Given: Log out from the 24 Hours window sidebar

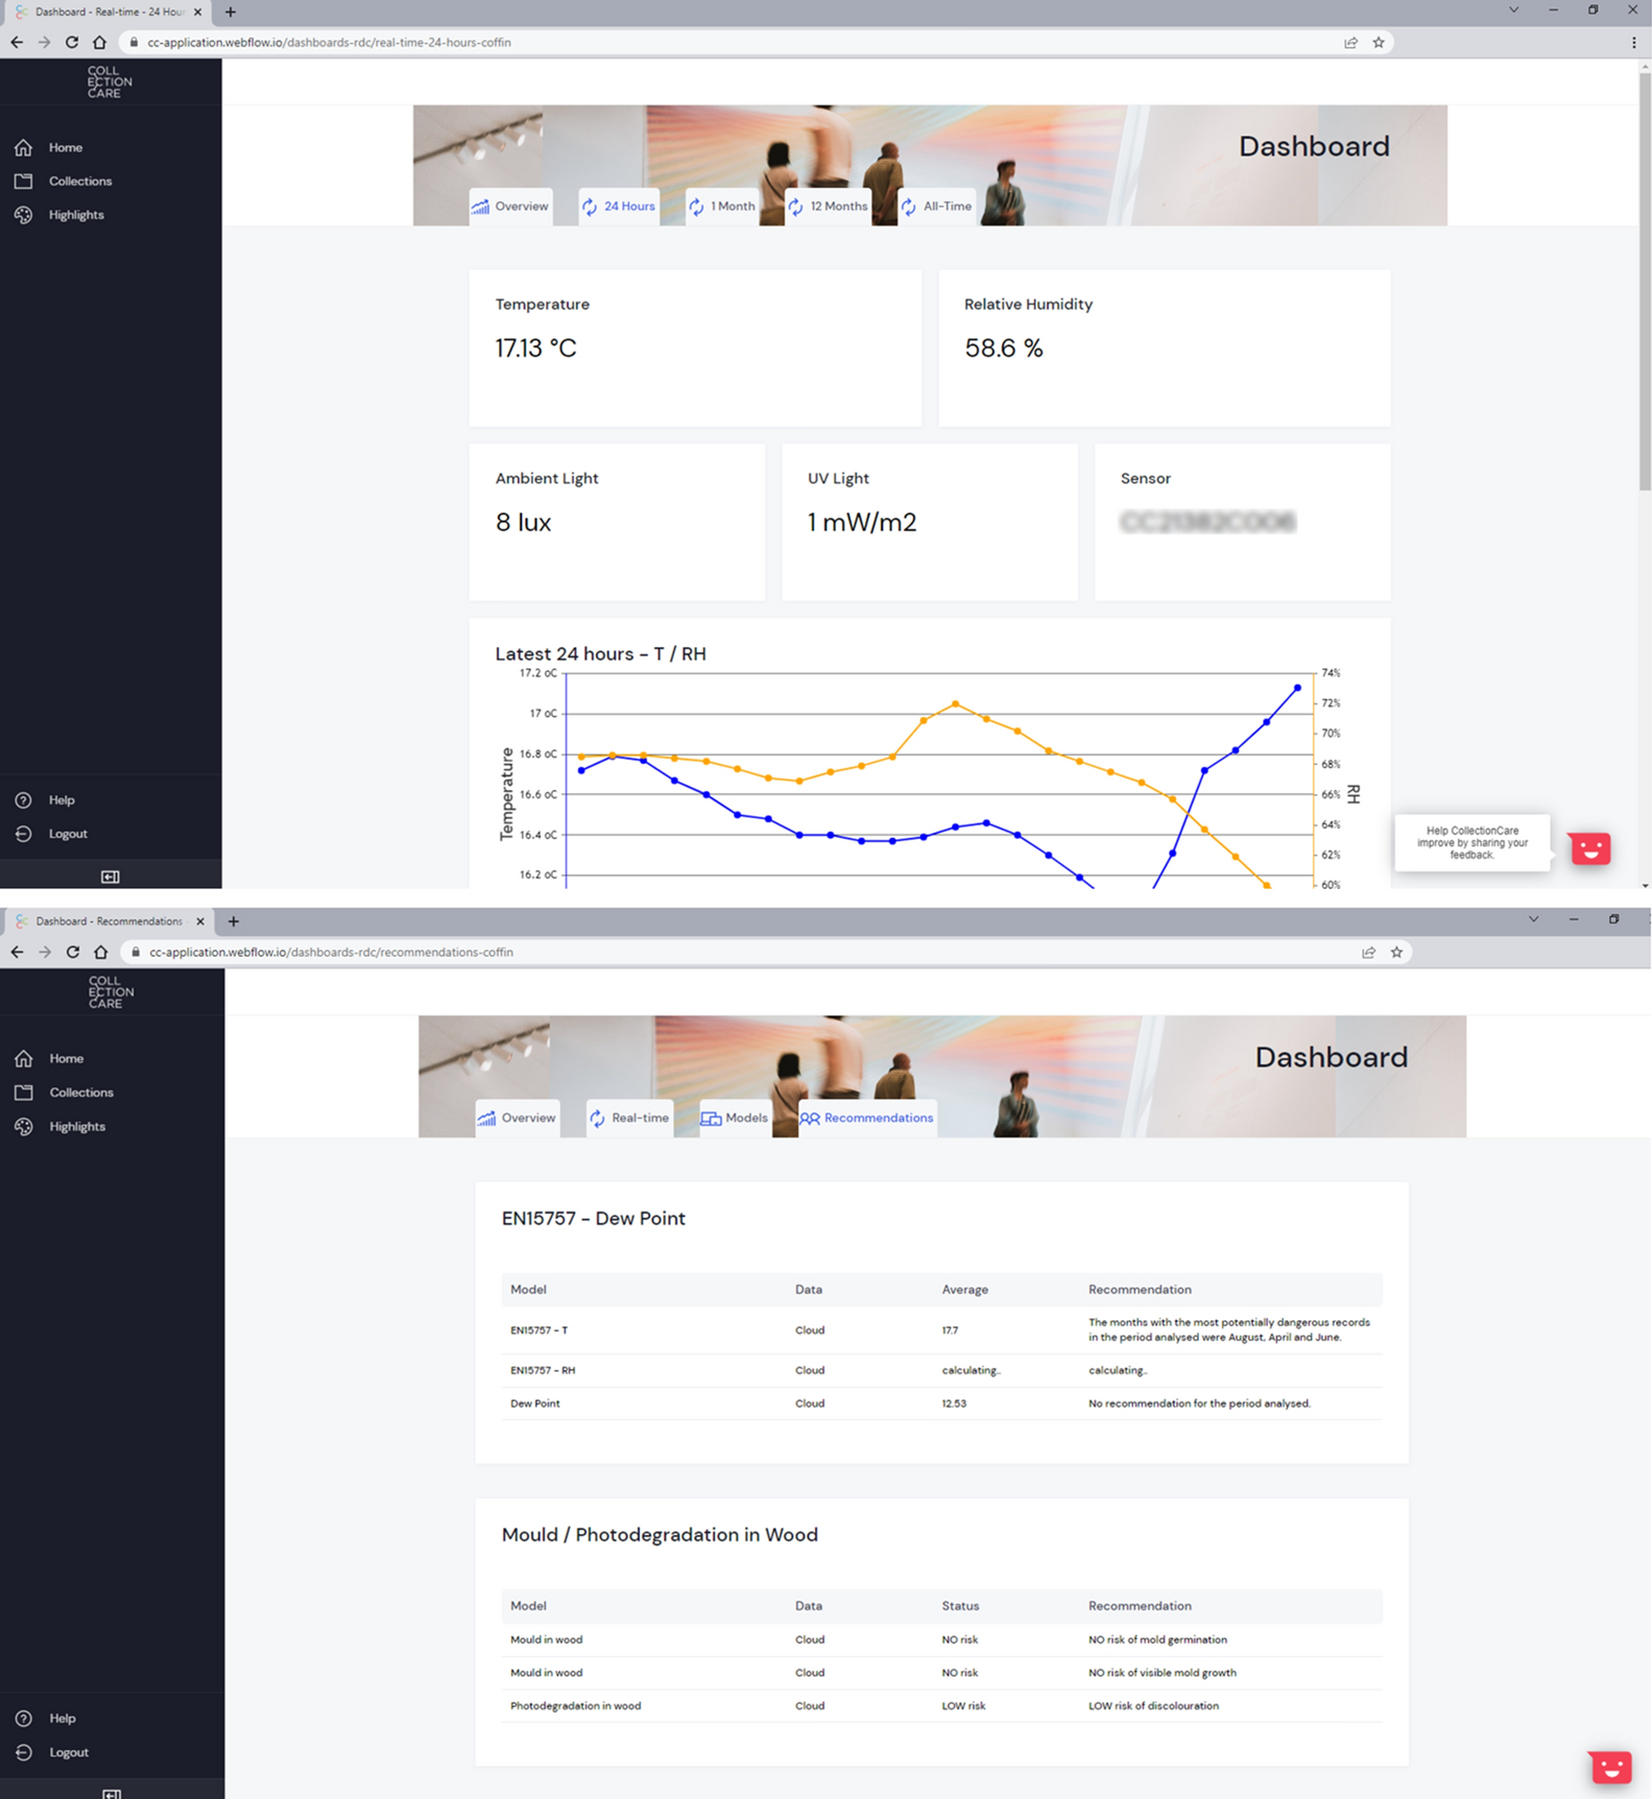Looking at the screenshot, I should 52,834.
